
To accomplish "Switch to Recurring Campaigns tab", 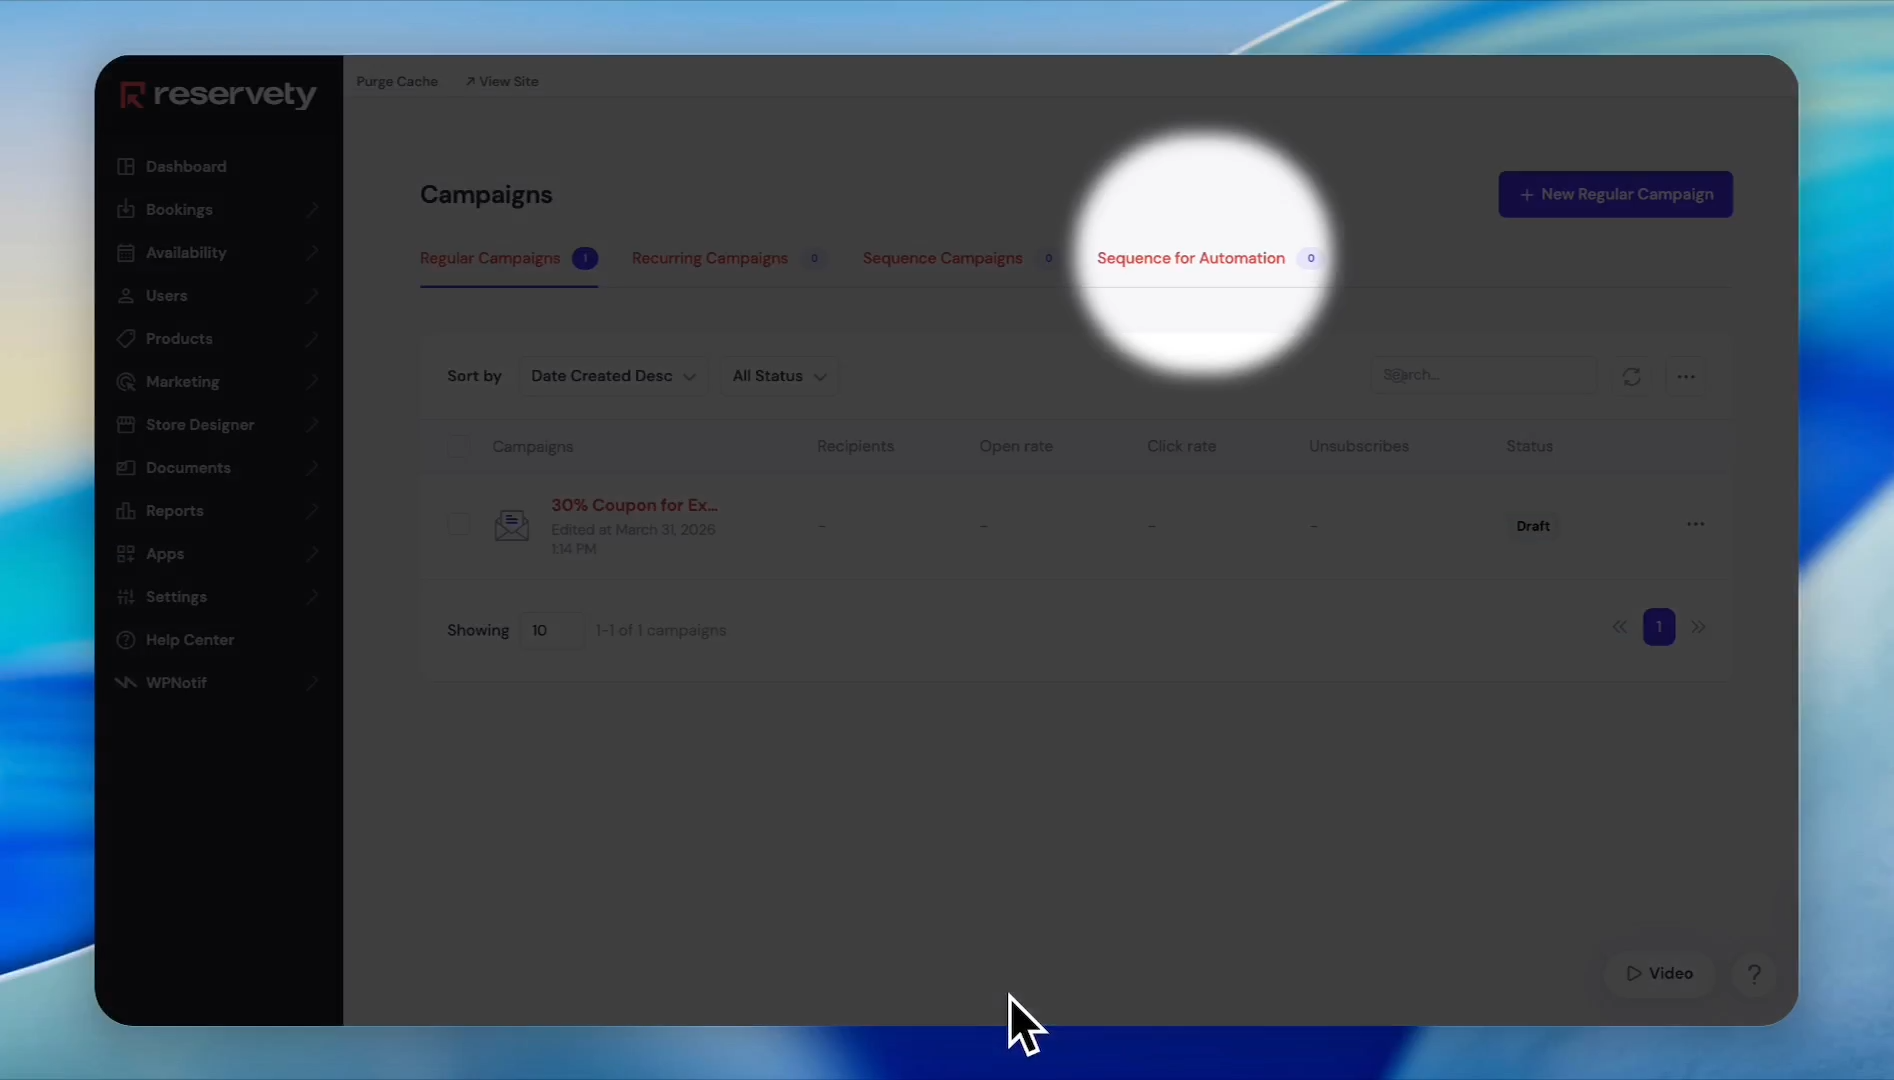I will (729, 258).
